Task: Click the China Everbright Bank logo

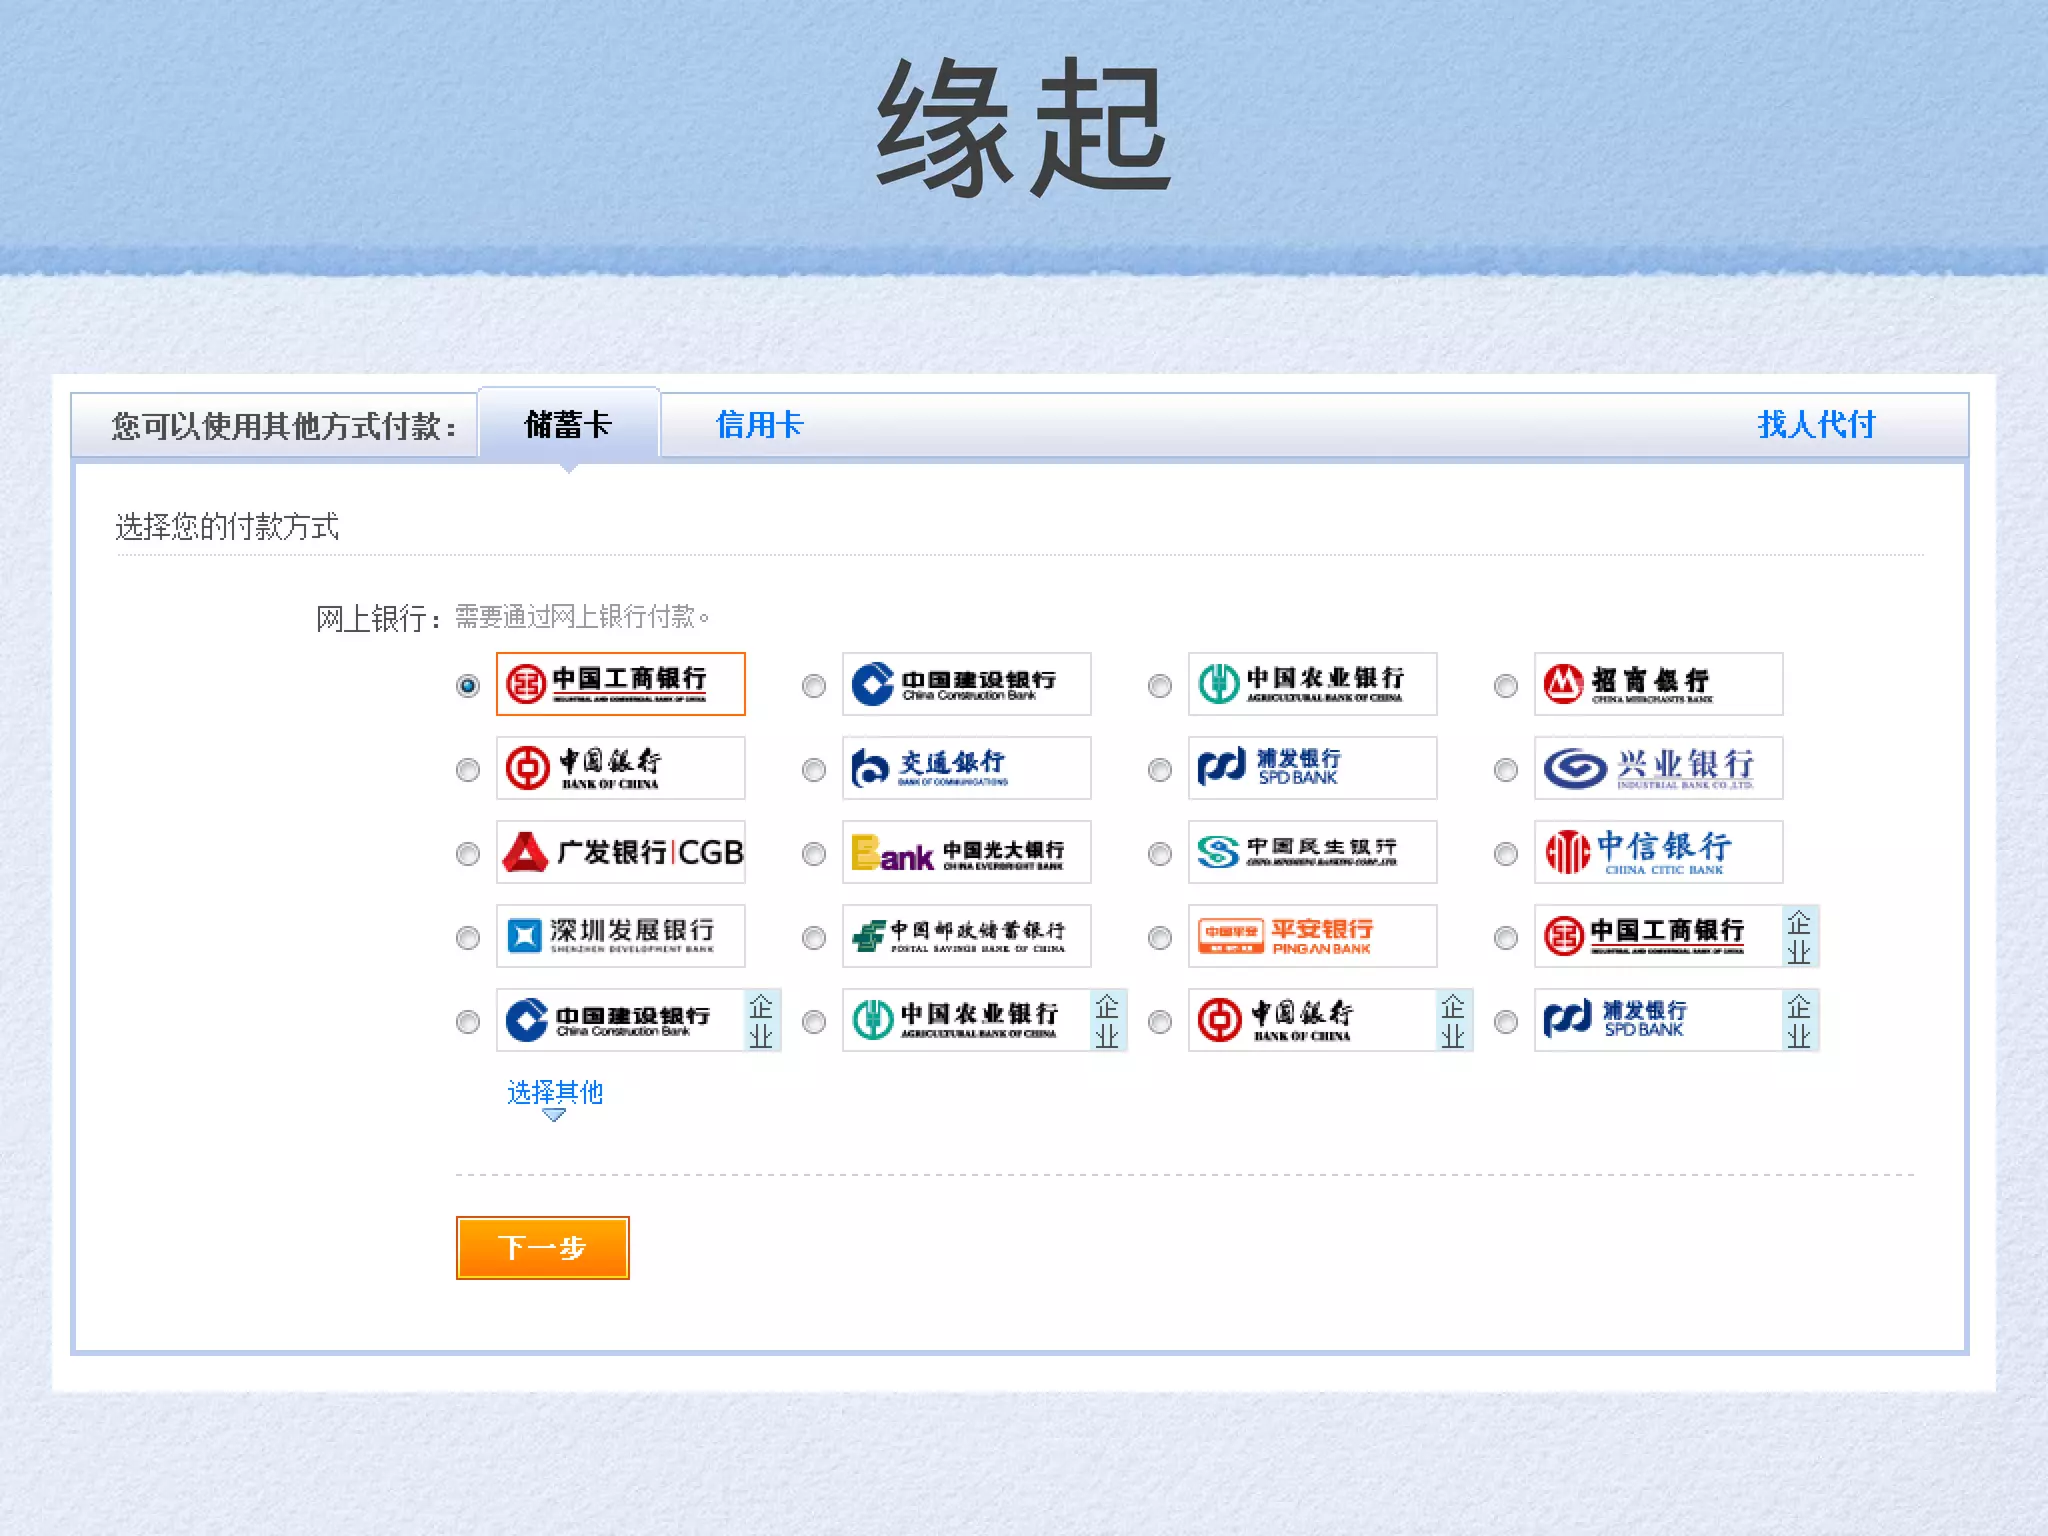Action: pyautogui.click(x=966, y=852)
